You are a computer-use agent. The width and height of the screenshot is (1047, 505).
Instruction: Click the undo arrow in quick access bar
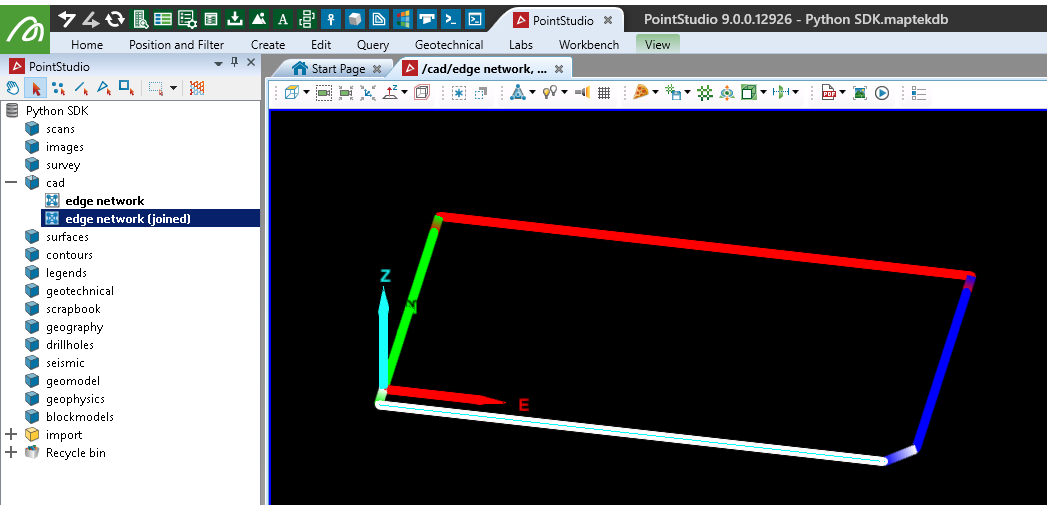pyautogui.click(x=67, y=19)
